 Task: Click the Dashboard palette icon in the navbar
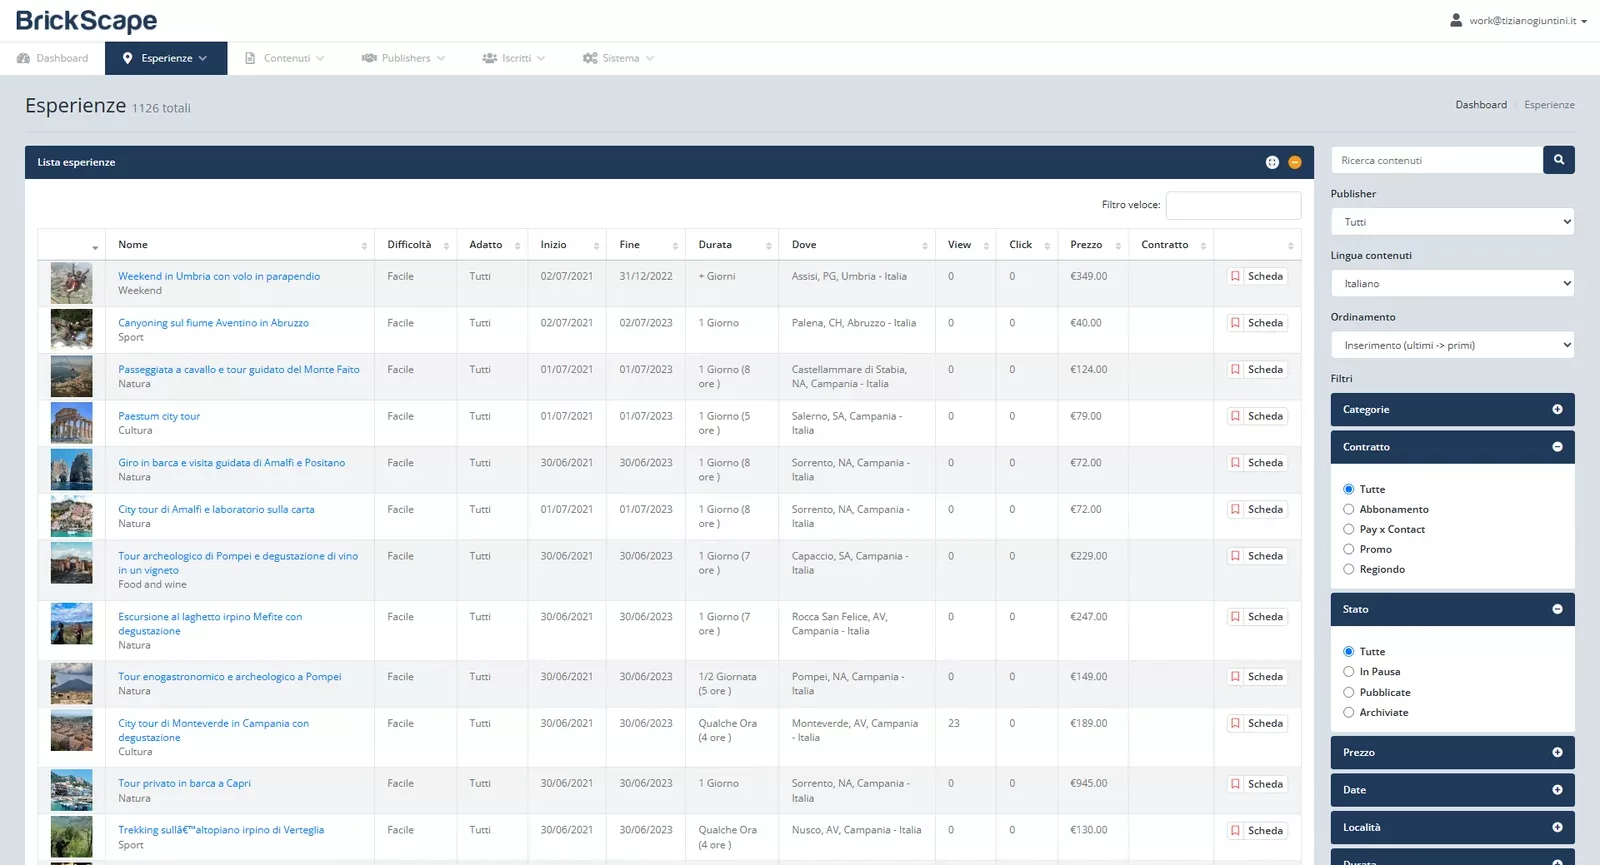click(x=23, y=58)
